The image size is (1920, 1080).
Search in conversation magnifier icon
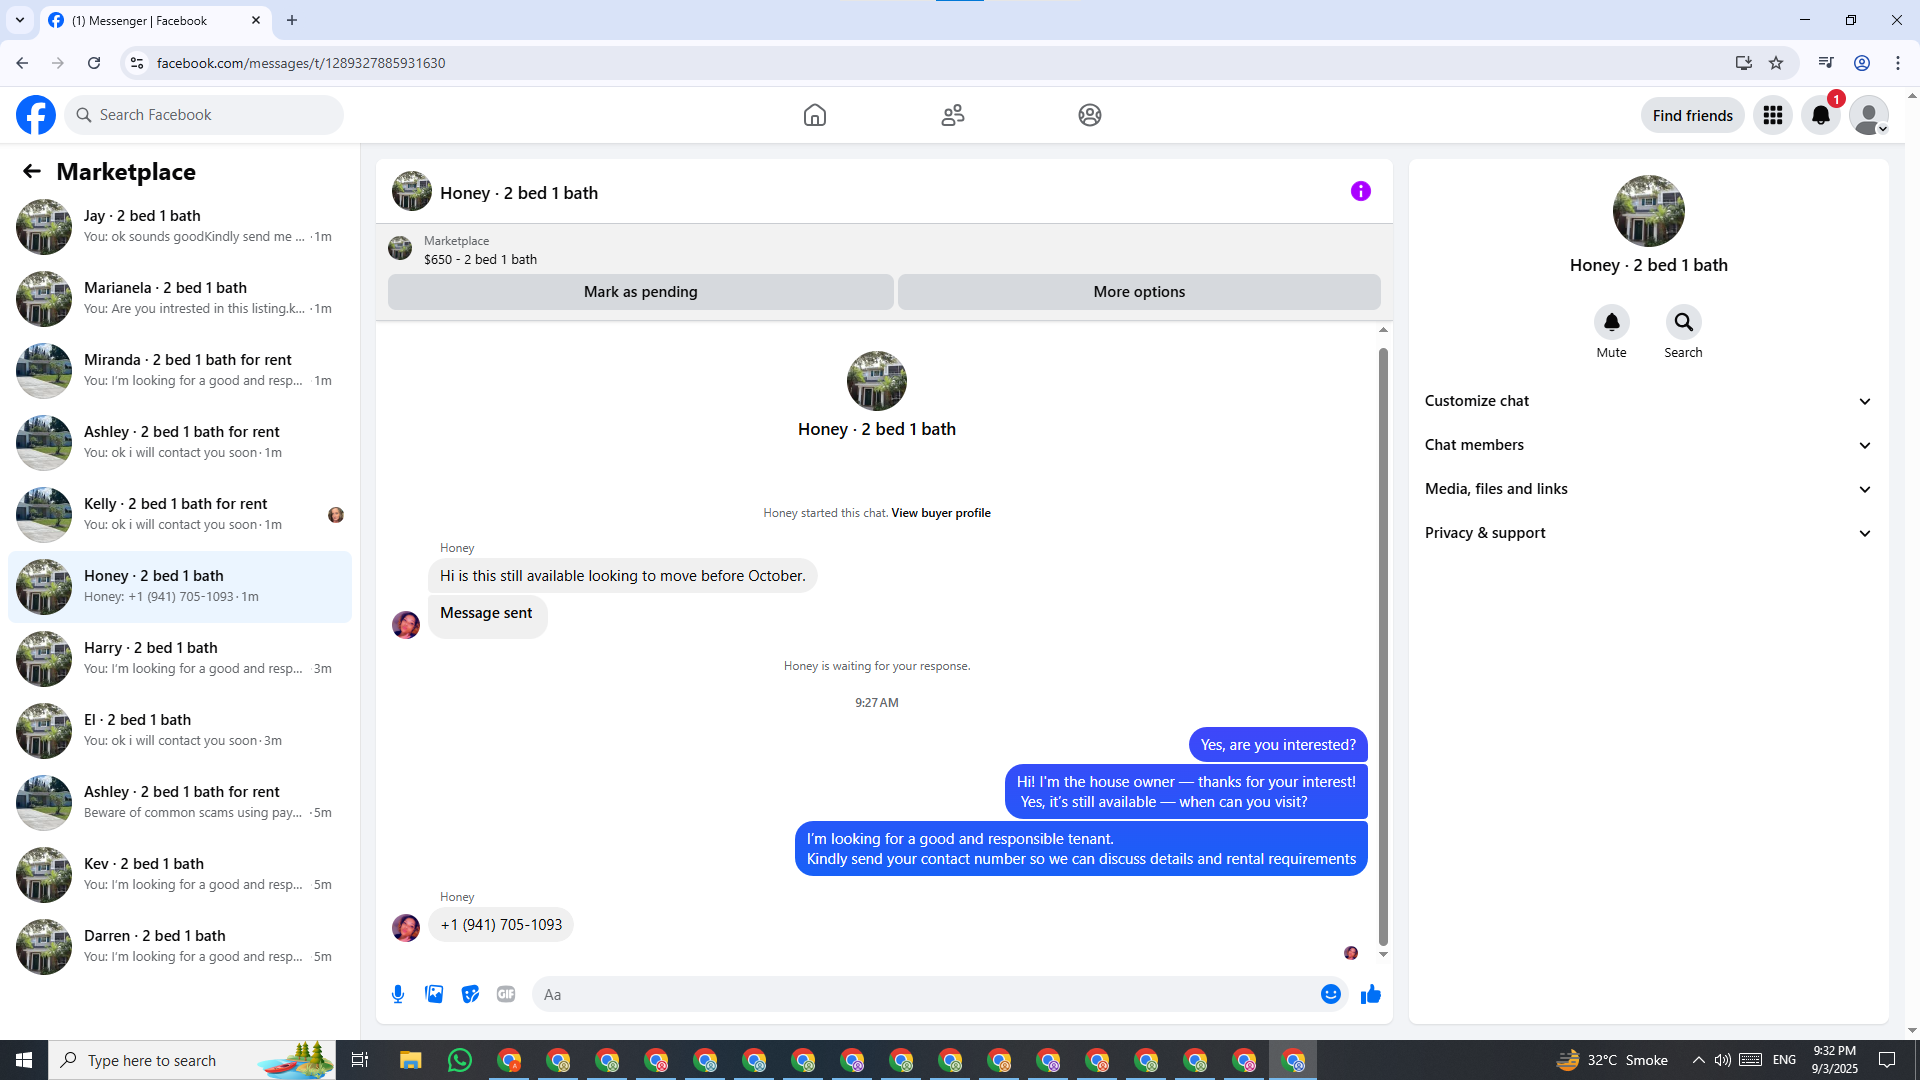(1683, 322)
